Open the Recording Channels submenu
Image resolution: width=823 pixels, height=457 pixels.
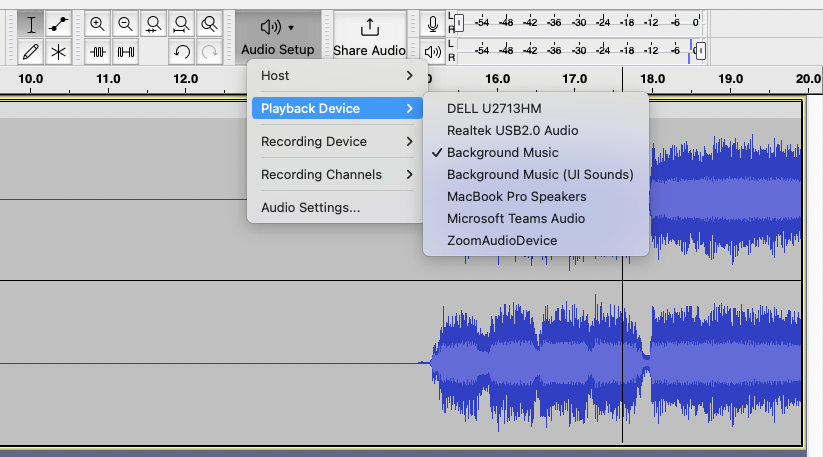(337, 175)
